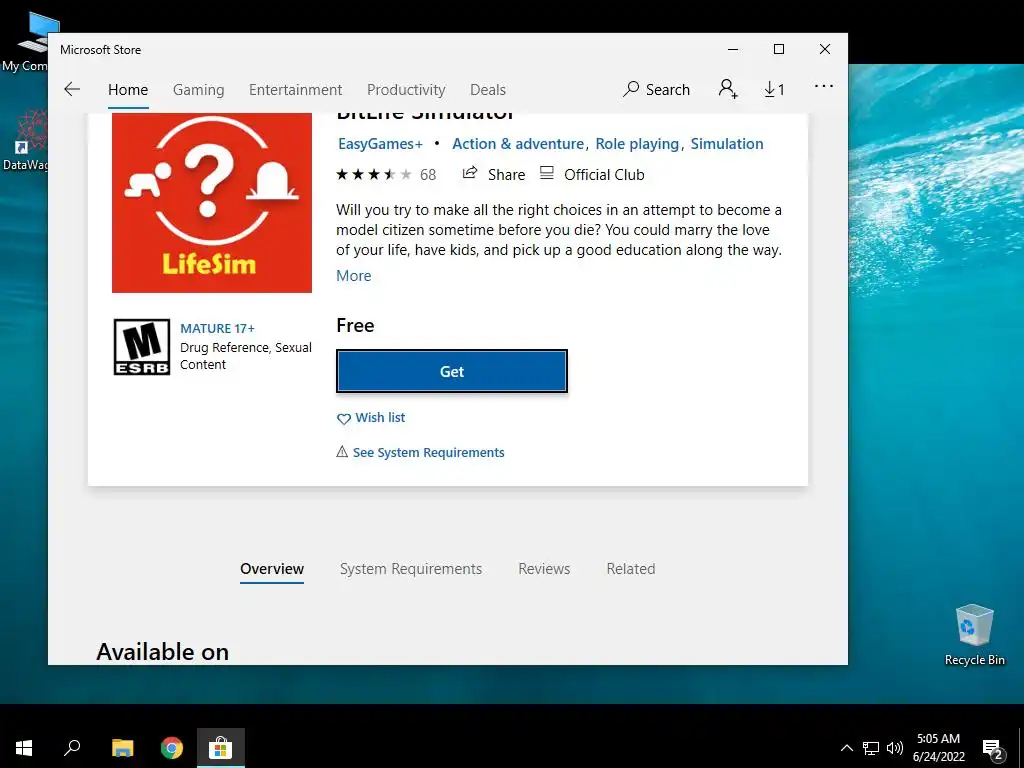This screenshot has height=768, width=1024.
Task: Open Action & adventure category
Action: (518, 144)
